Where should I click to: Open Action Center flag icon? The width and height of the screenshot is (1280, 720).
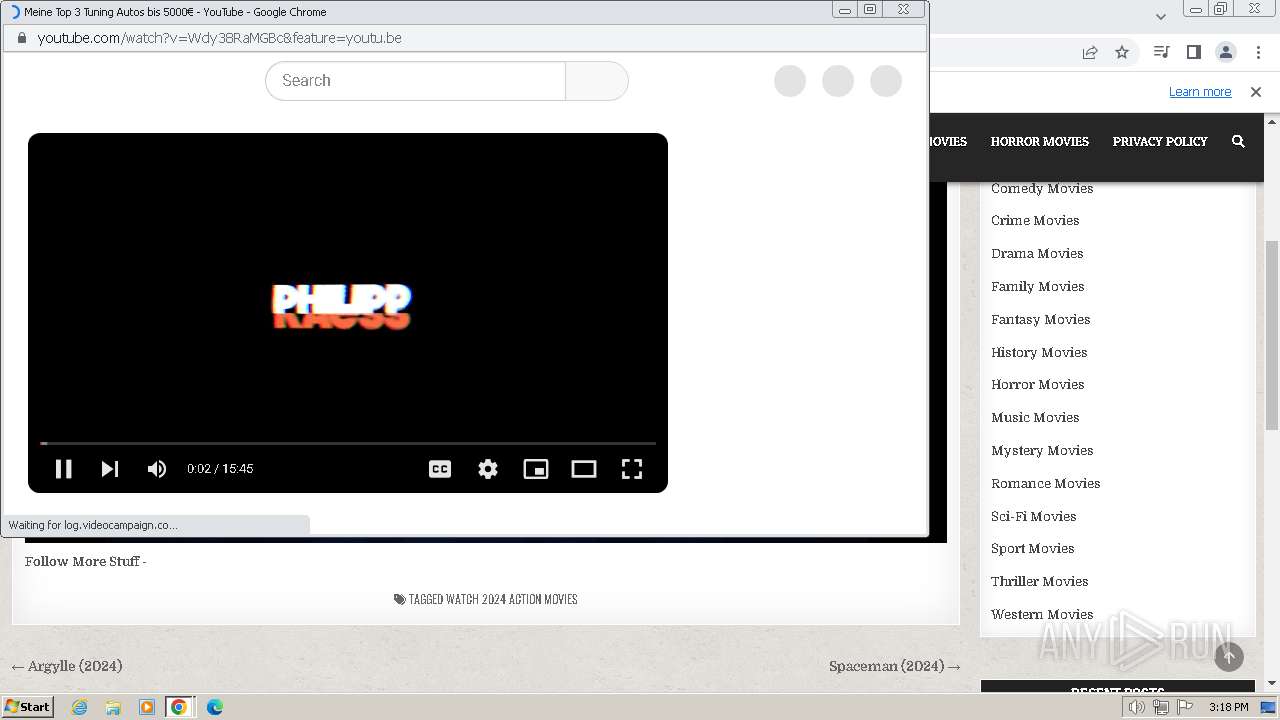coord(1184,707)
